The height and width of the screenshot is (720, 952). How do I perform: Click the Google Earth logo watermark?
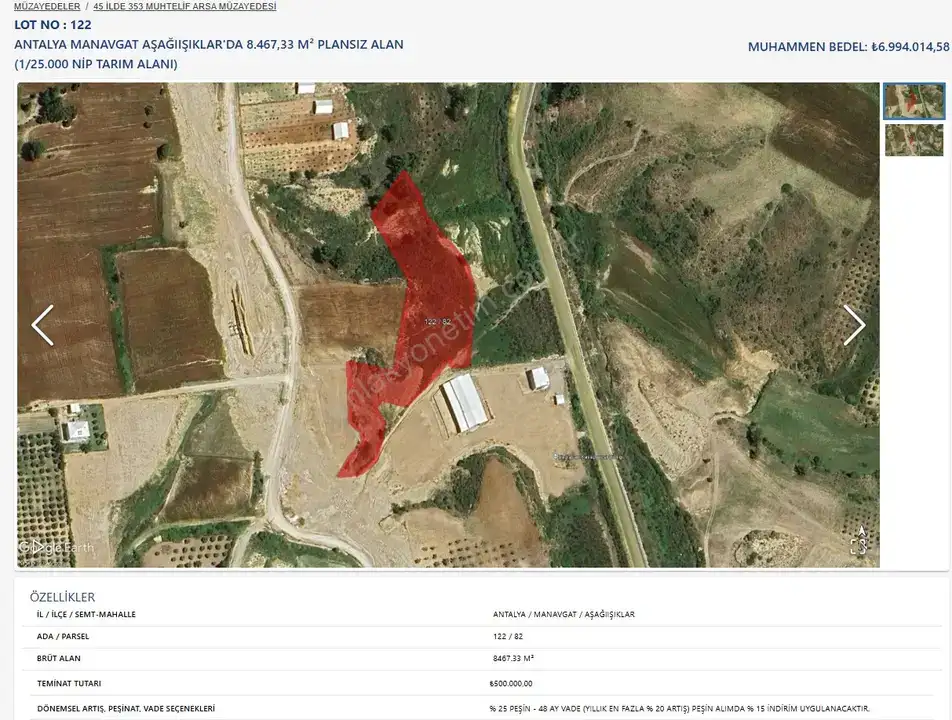point(55,547)
